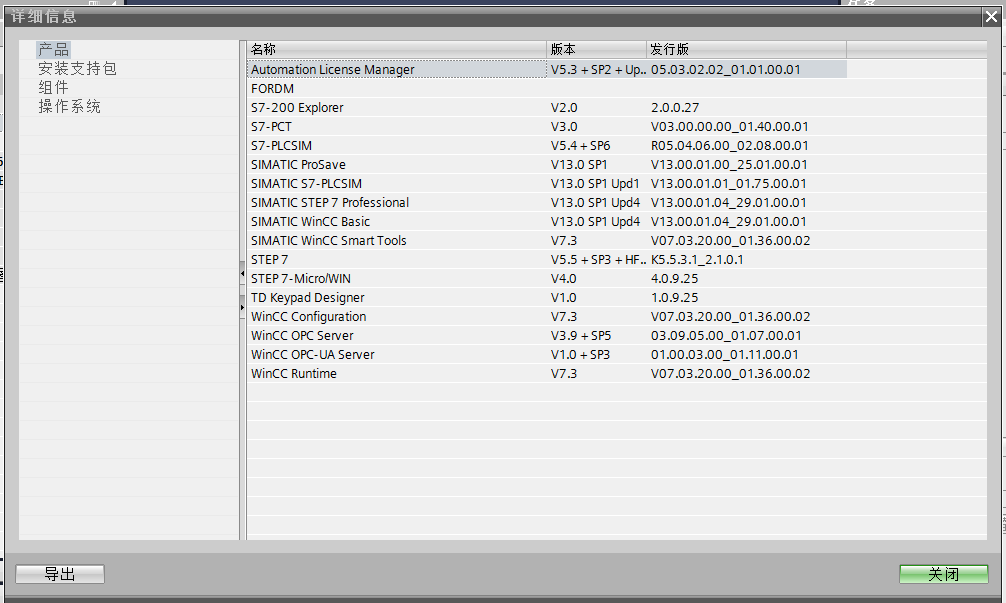
Task: Select the S7-PLCSIM product name
Action: (x=282, y=146)
